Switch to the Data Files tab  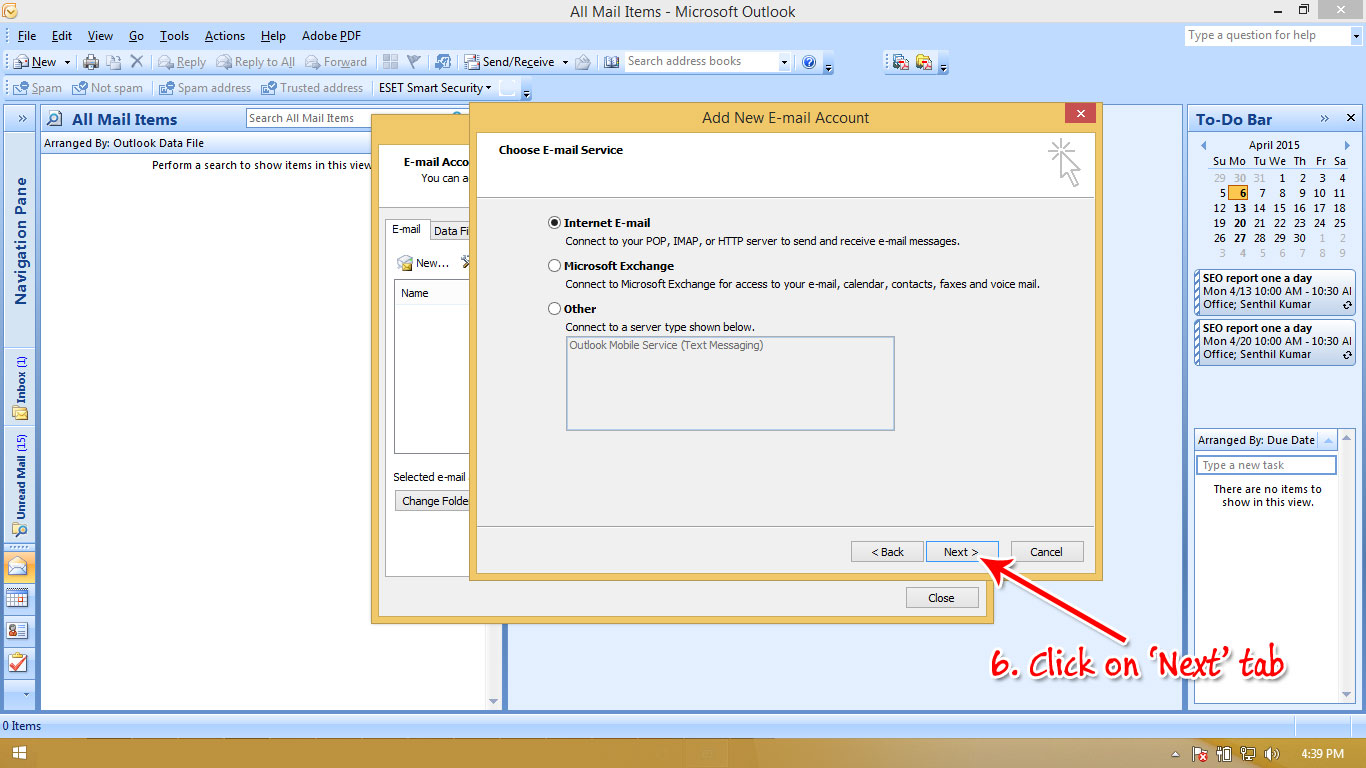coord(450,230)
